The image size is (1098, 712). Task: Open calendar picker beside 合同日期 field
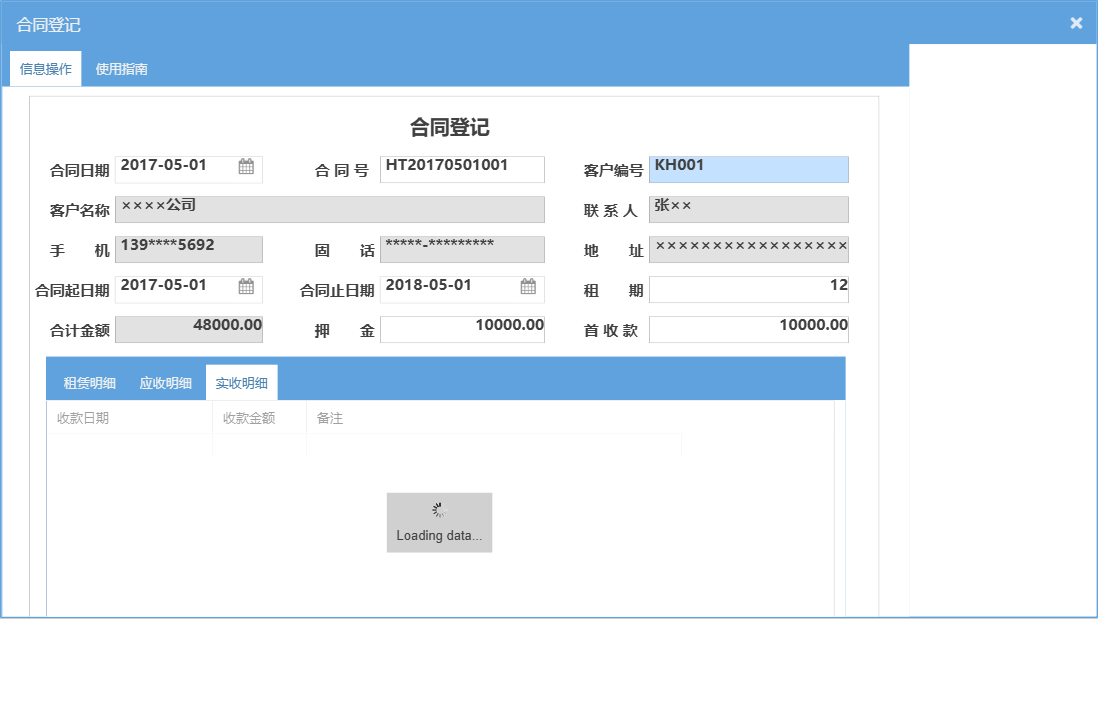tap(248, 169)
